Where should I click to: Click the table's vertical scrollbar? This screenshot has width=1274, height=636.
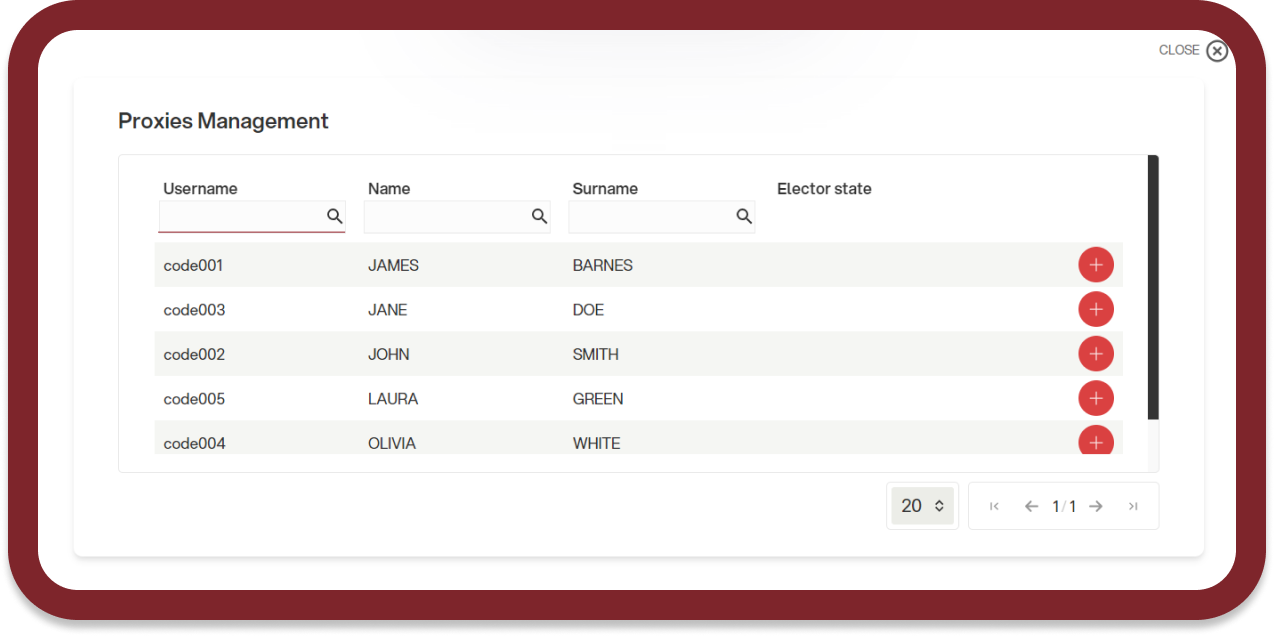1153,287
